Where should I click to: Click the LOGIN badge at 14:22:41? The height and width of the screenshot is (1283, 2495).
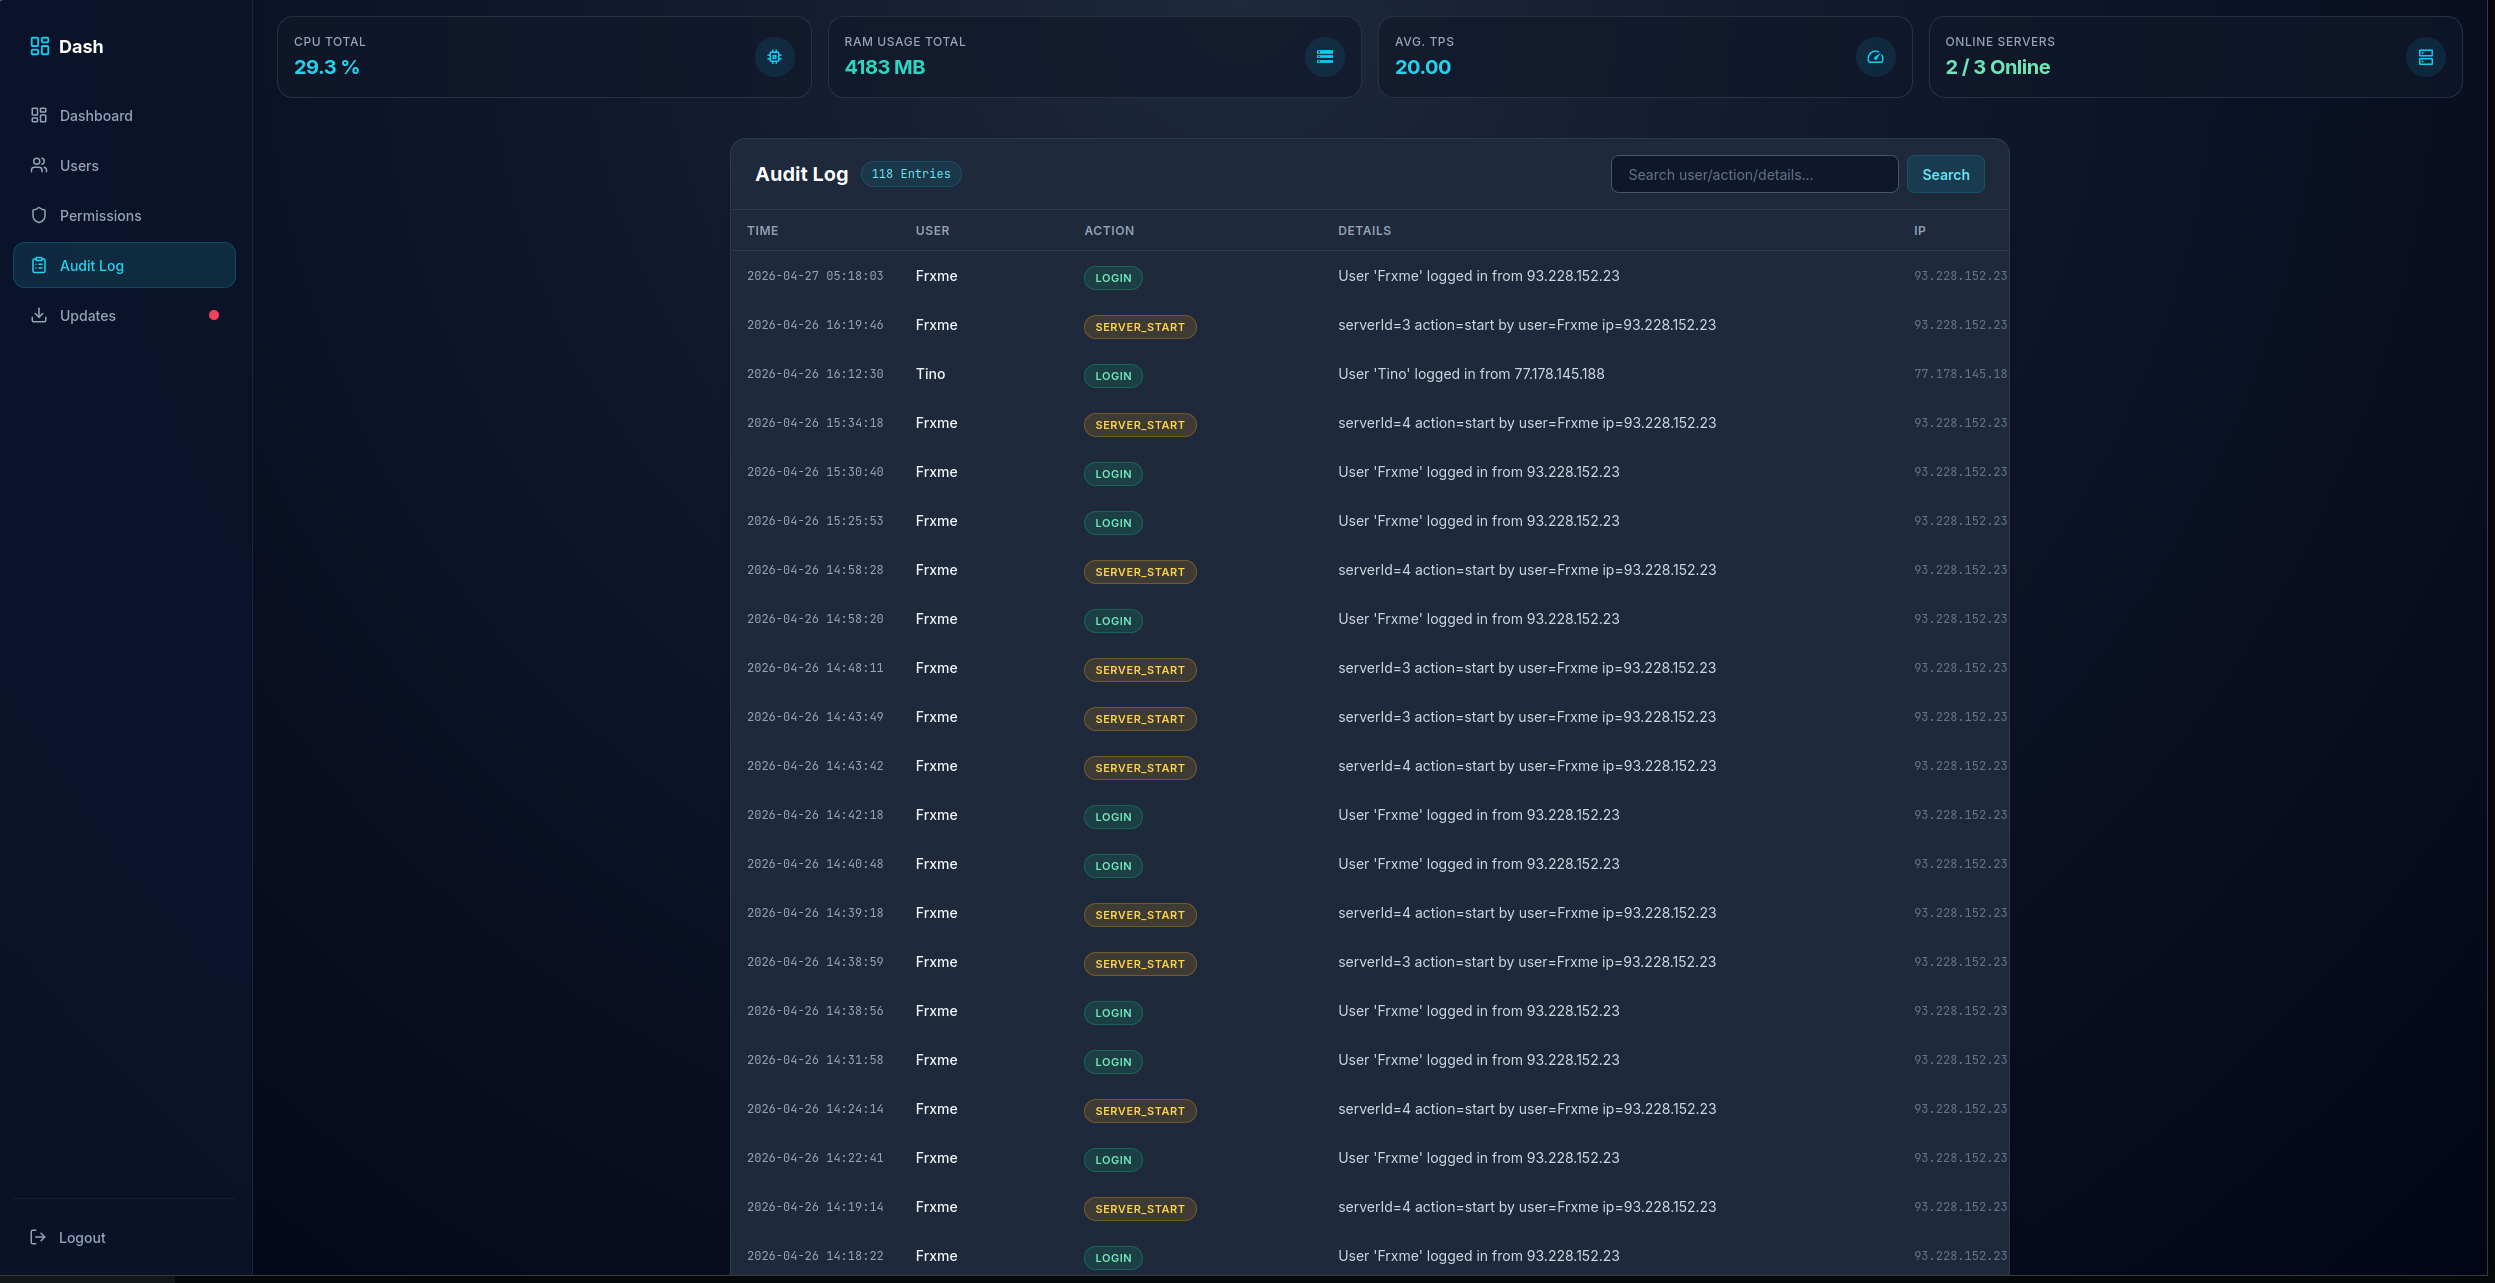pos(1113,1160)
